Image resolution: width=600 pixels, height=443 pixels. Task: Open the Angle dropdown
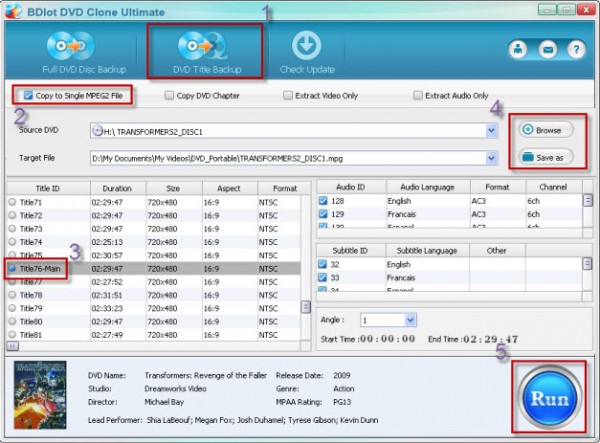pos(410,320)
